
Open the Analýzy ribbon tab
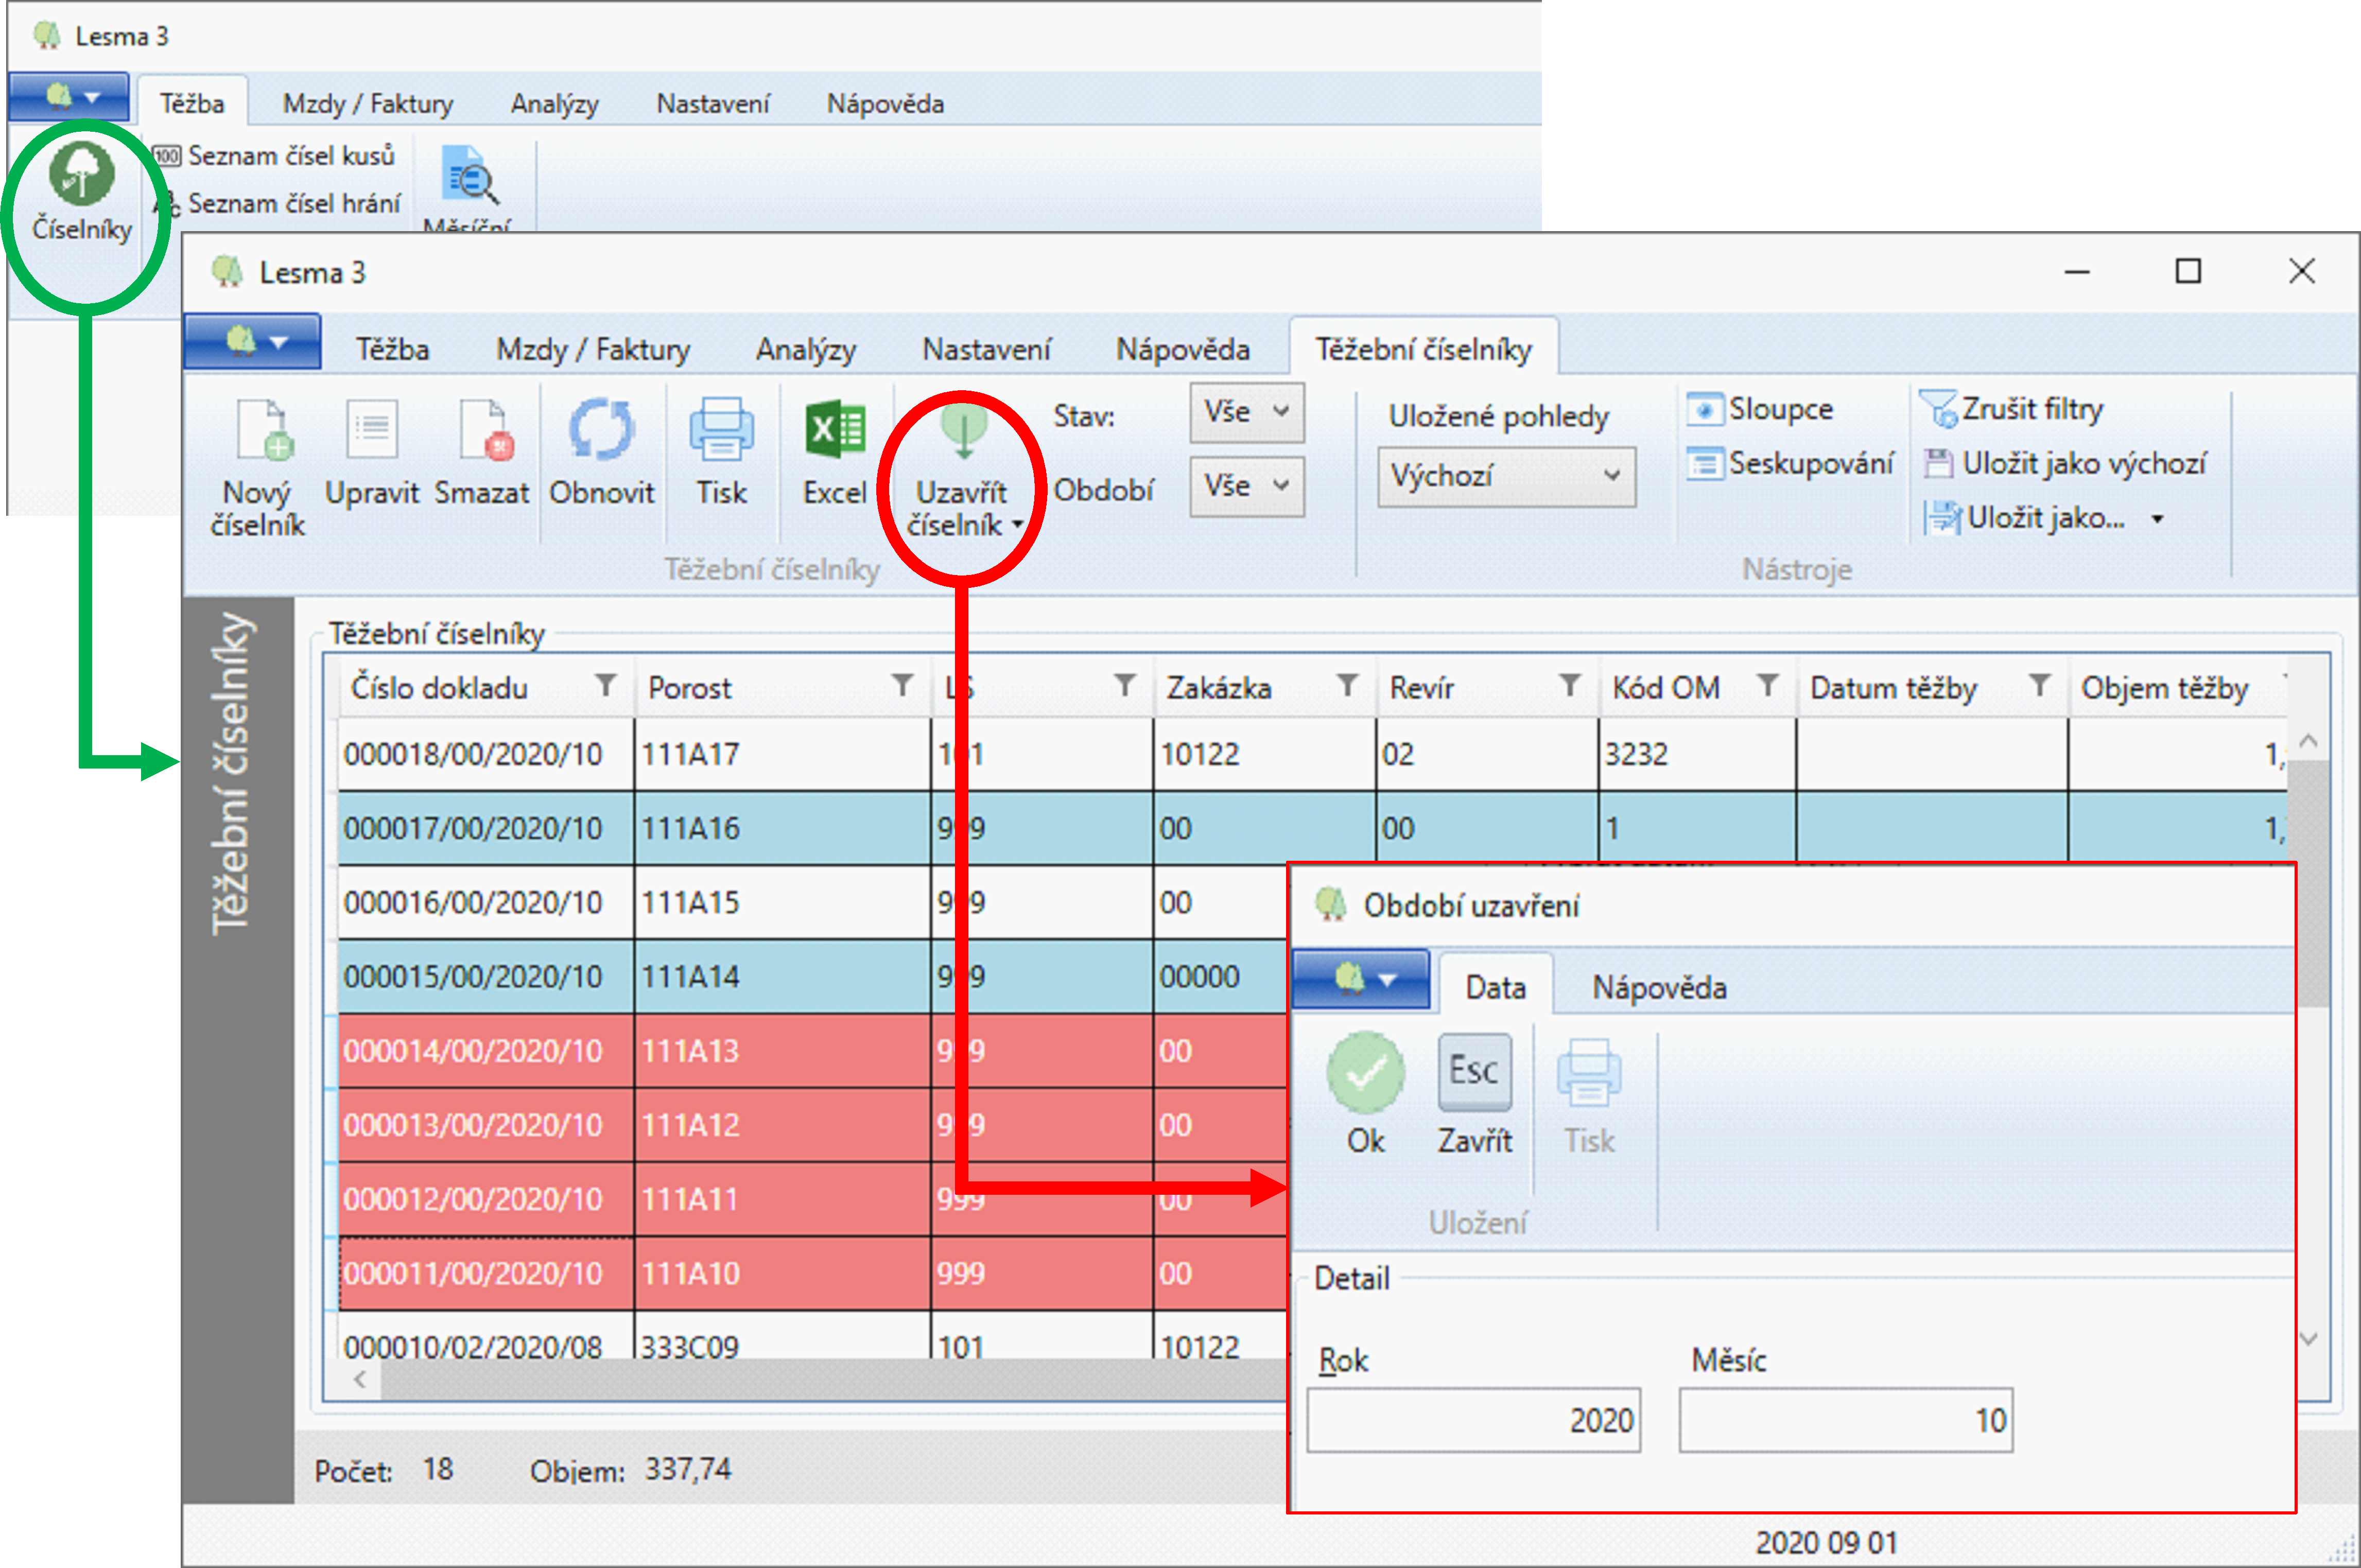805,349
